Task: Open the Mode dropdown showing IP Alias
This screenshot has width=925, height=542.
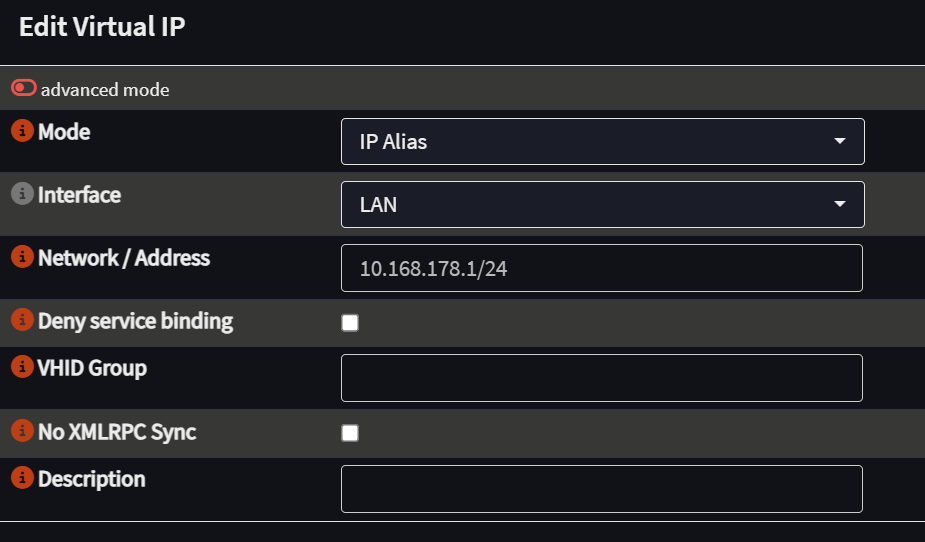Action: tap(602, 142)
